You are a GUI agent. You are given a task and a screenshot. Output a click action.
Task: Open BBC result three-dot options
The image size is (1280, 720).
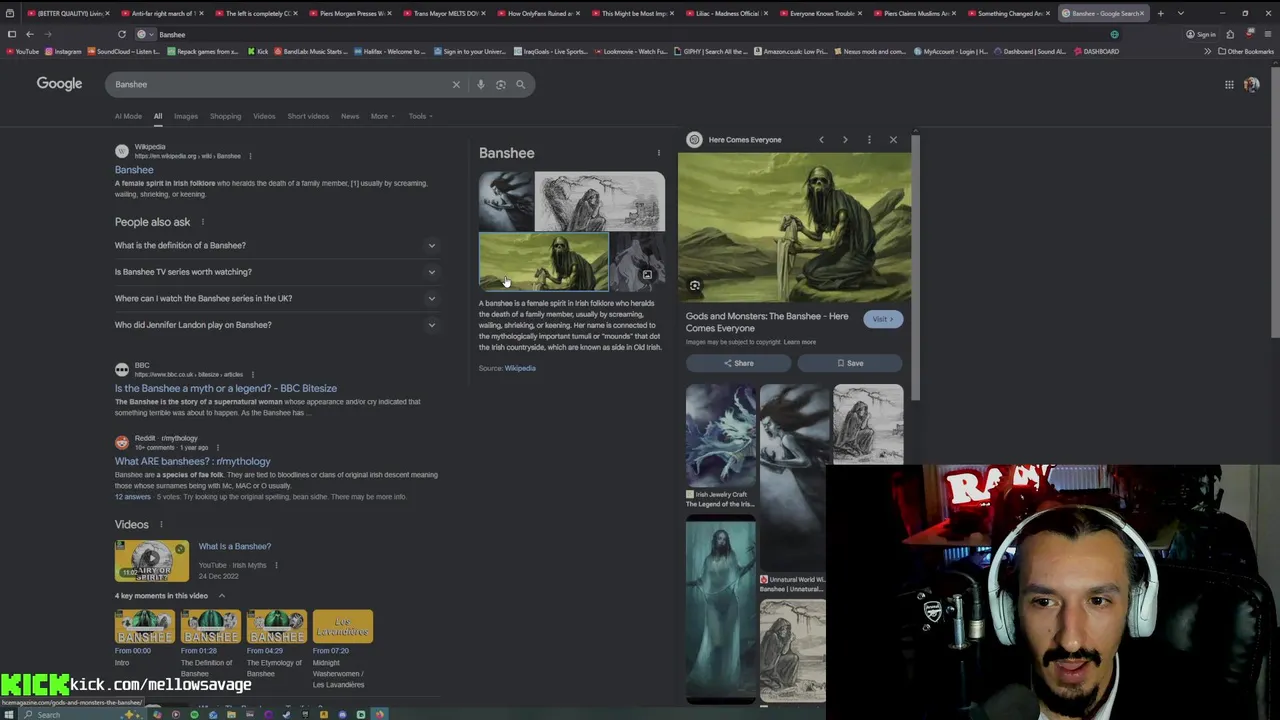pyautogui.click(x=253, y=374)
